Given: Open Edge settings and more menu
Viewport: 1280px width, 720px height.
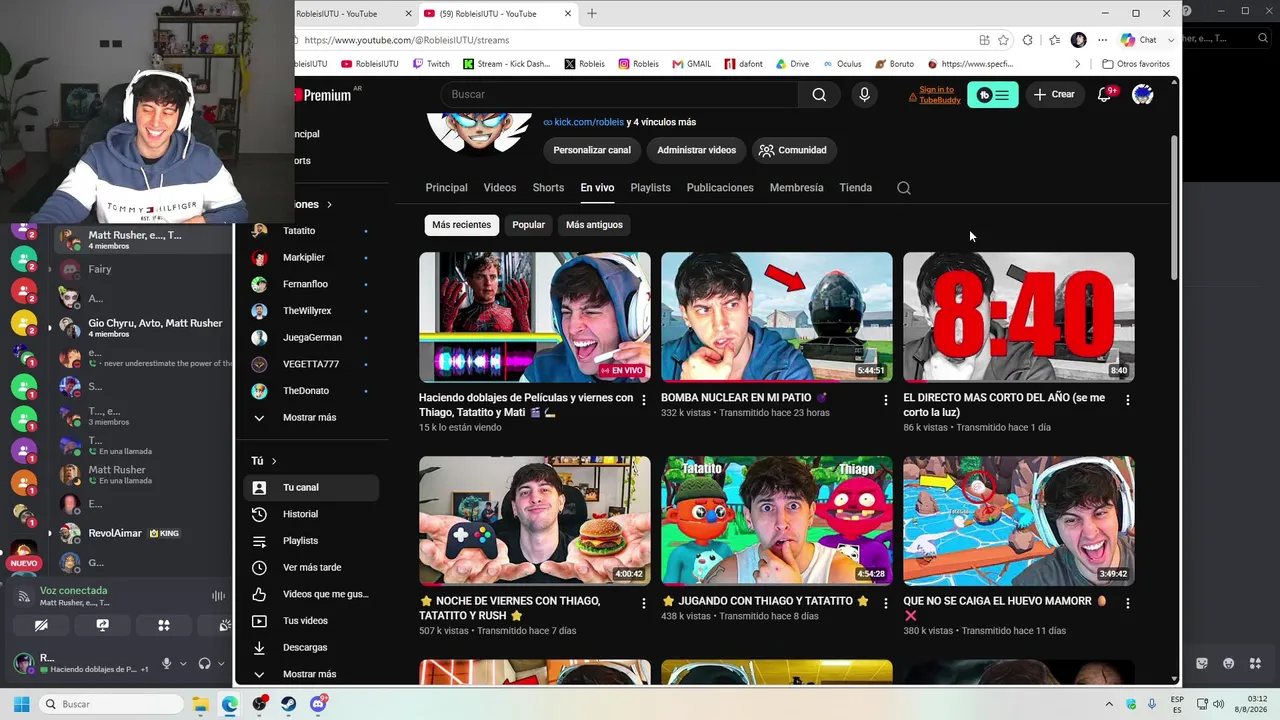Looking at the screenshot, I should (1102, 40).
